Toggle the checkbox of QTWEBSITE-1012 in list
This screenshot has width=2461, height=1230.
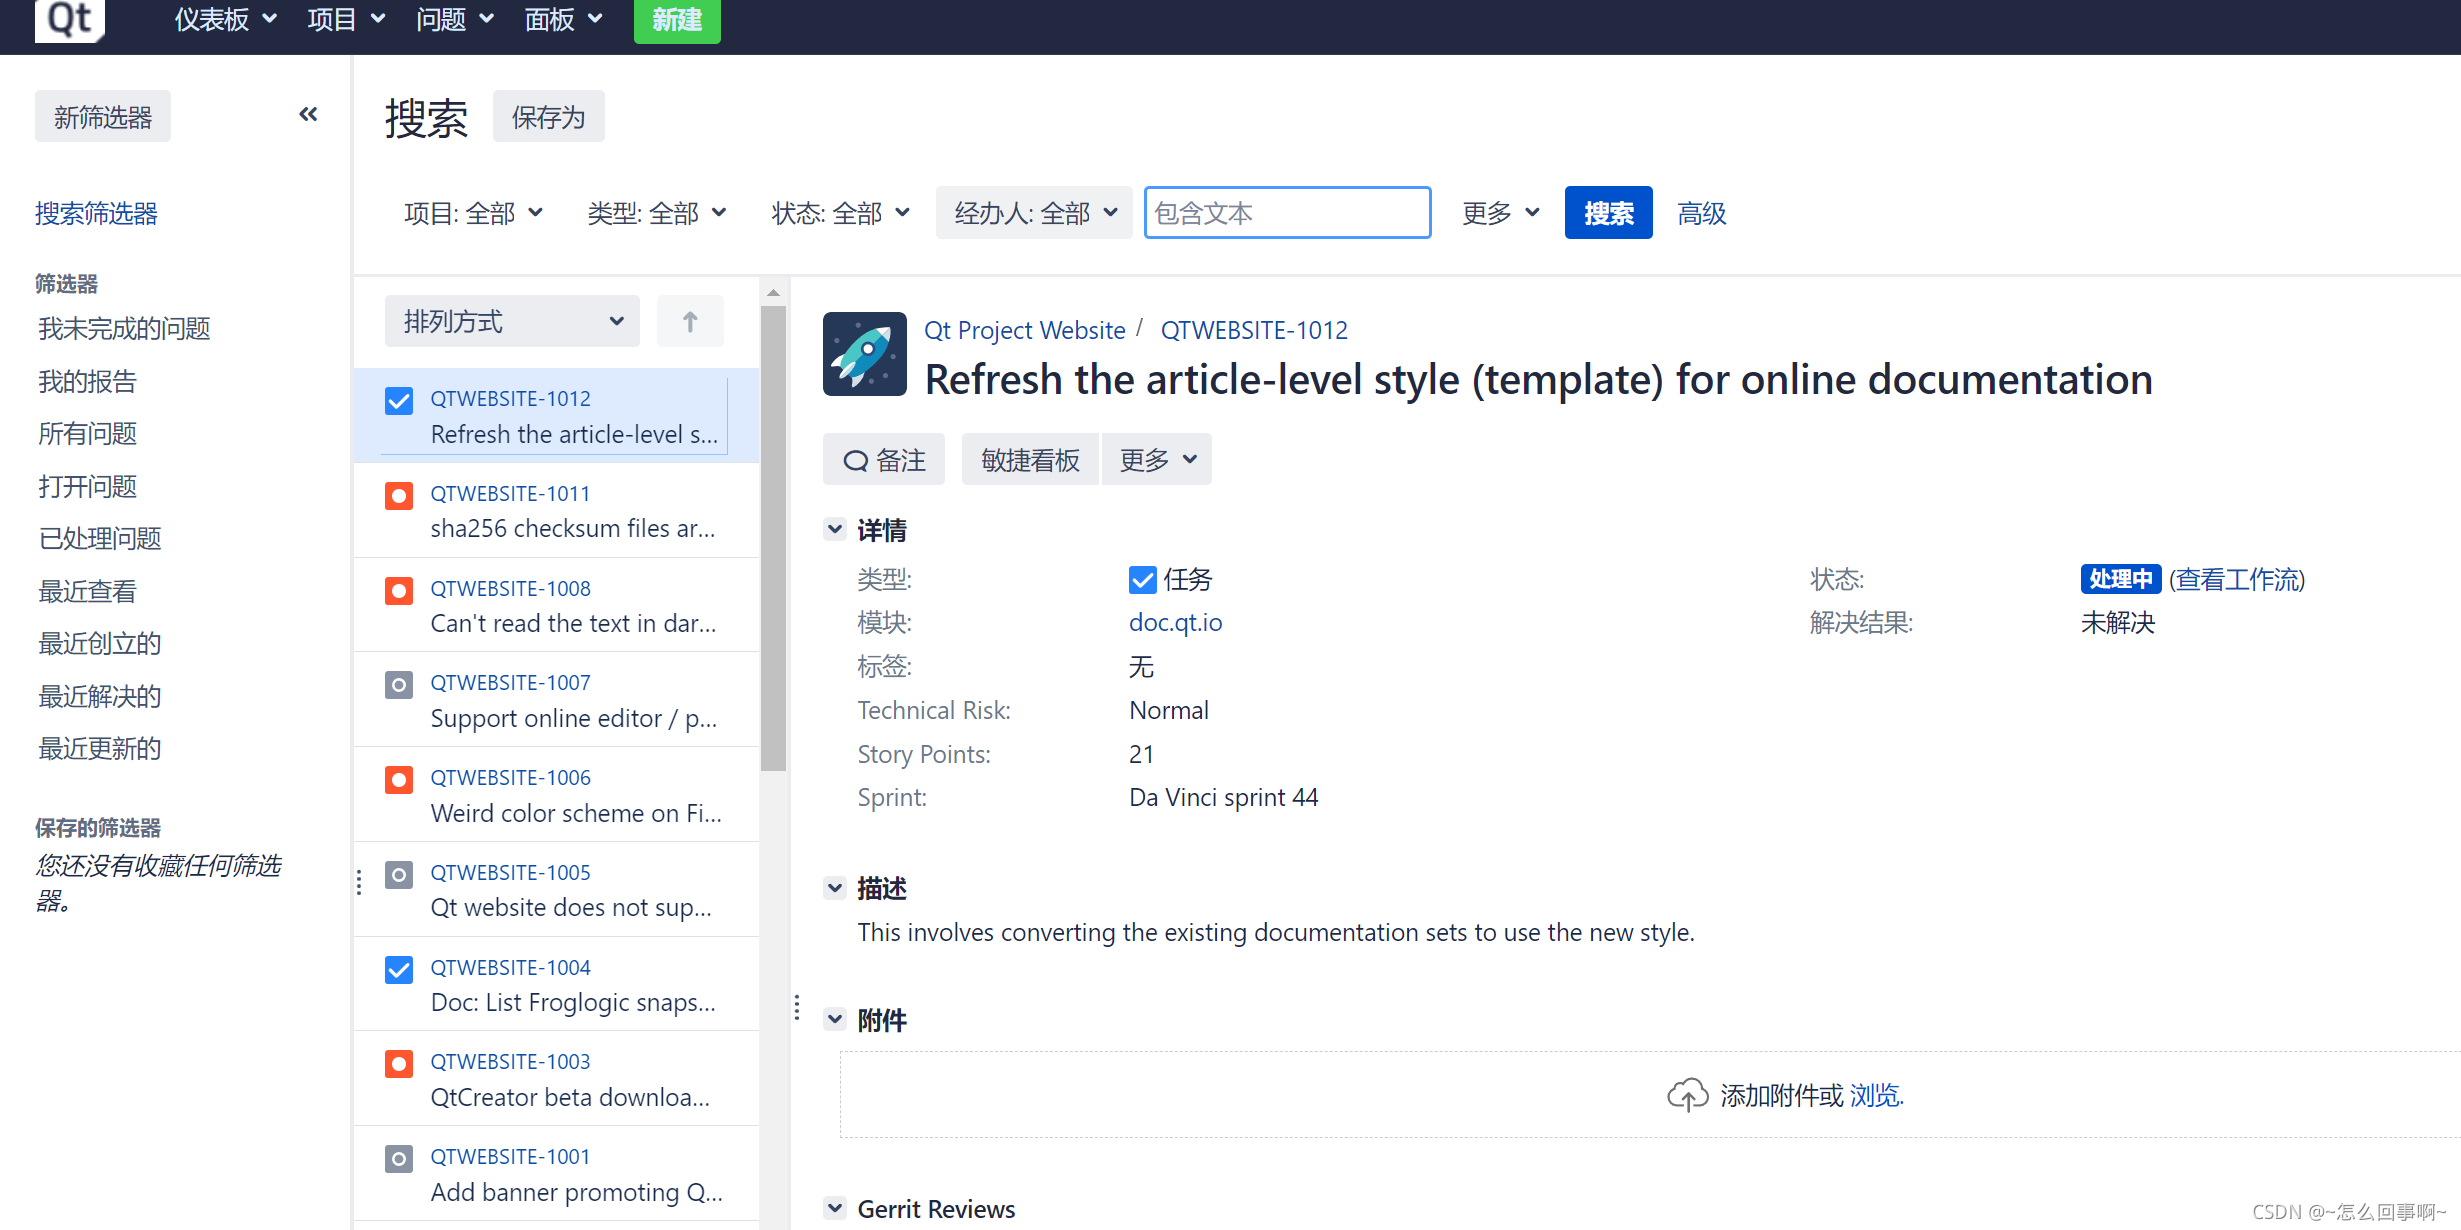pyautogui.click(x=398, y=400)
